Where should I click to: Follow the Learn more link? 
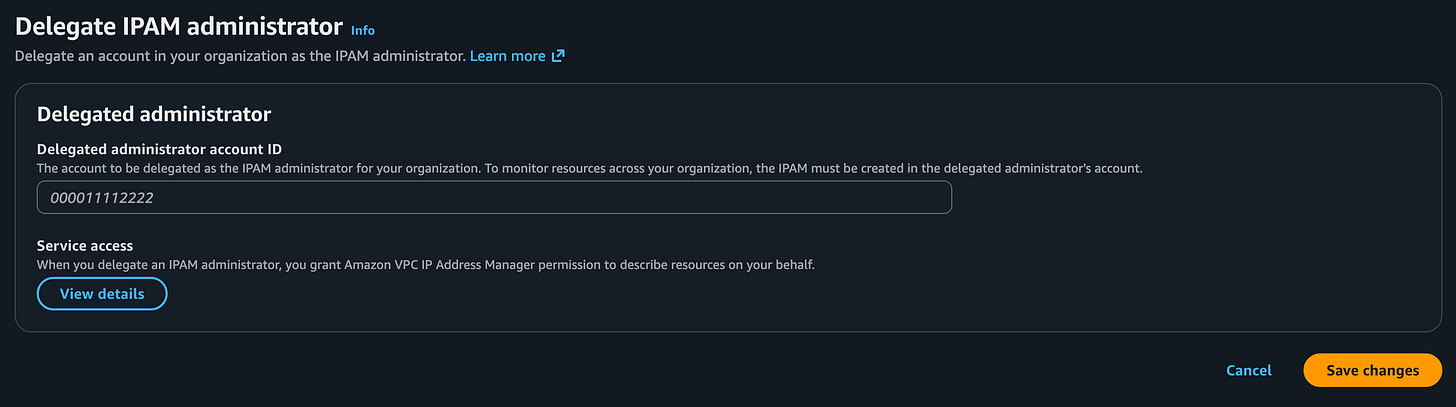tap(508, 56)
